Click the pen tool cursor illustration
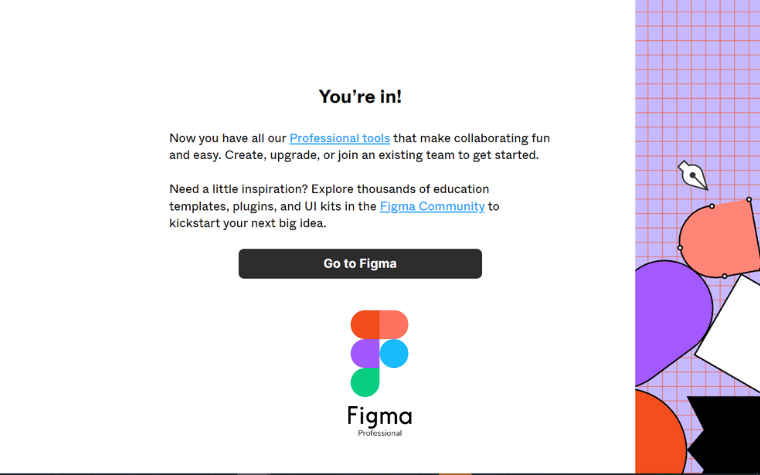 693,175
